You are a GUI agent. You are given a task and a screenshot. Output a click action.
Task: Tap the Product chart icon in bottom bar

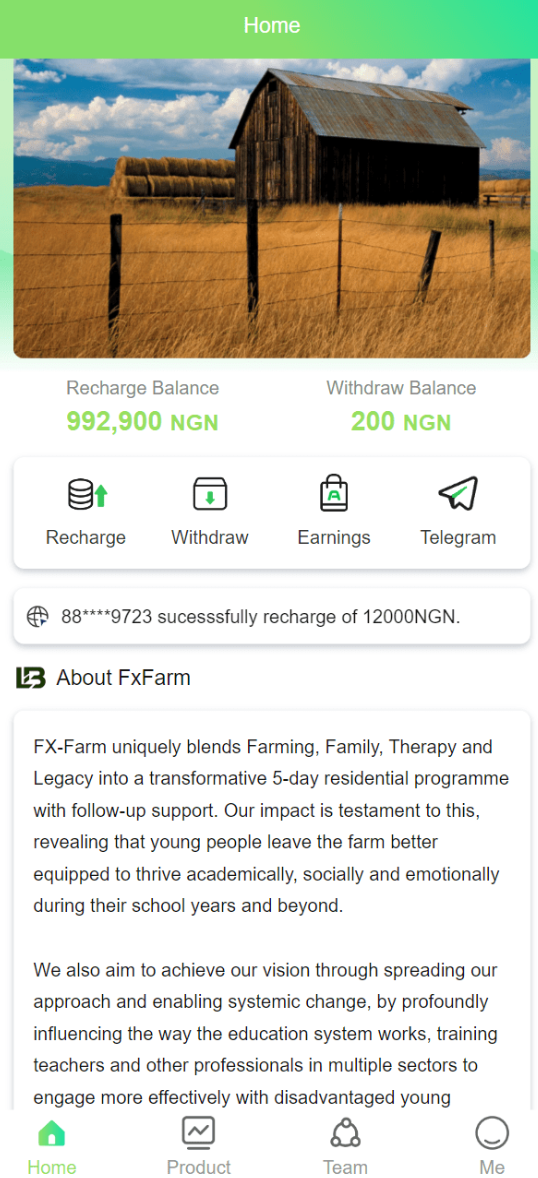point(198,1132)
